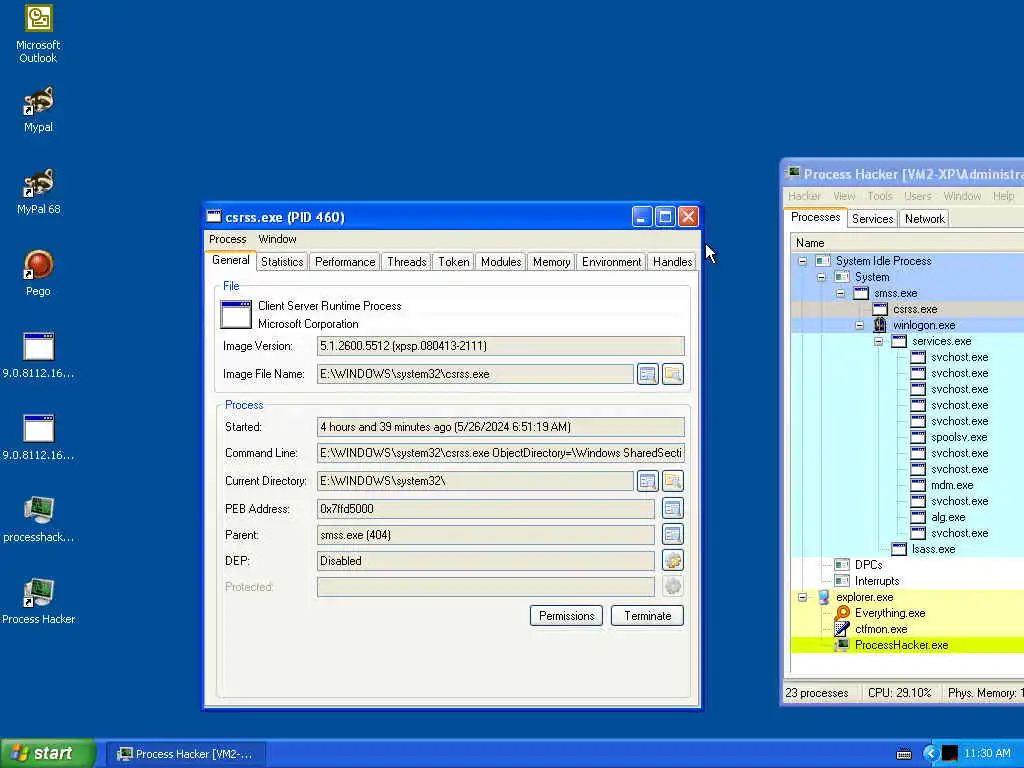Collapse the explorer.exe tree node
Image resolution: width=1024 pixels, height=768 pixels.
tap(803, 597)
